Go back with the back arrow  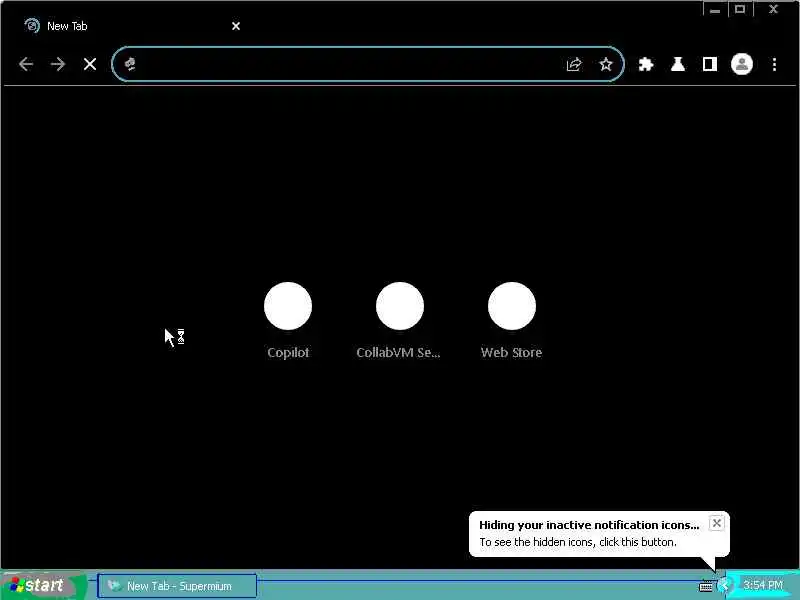click(26, 64)
